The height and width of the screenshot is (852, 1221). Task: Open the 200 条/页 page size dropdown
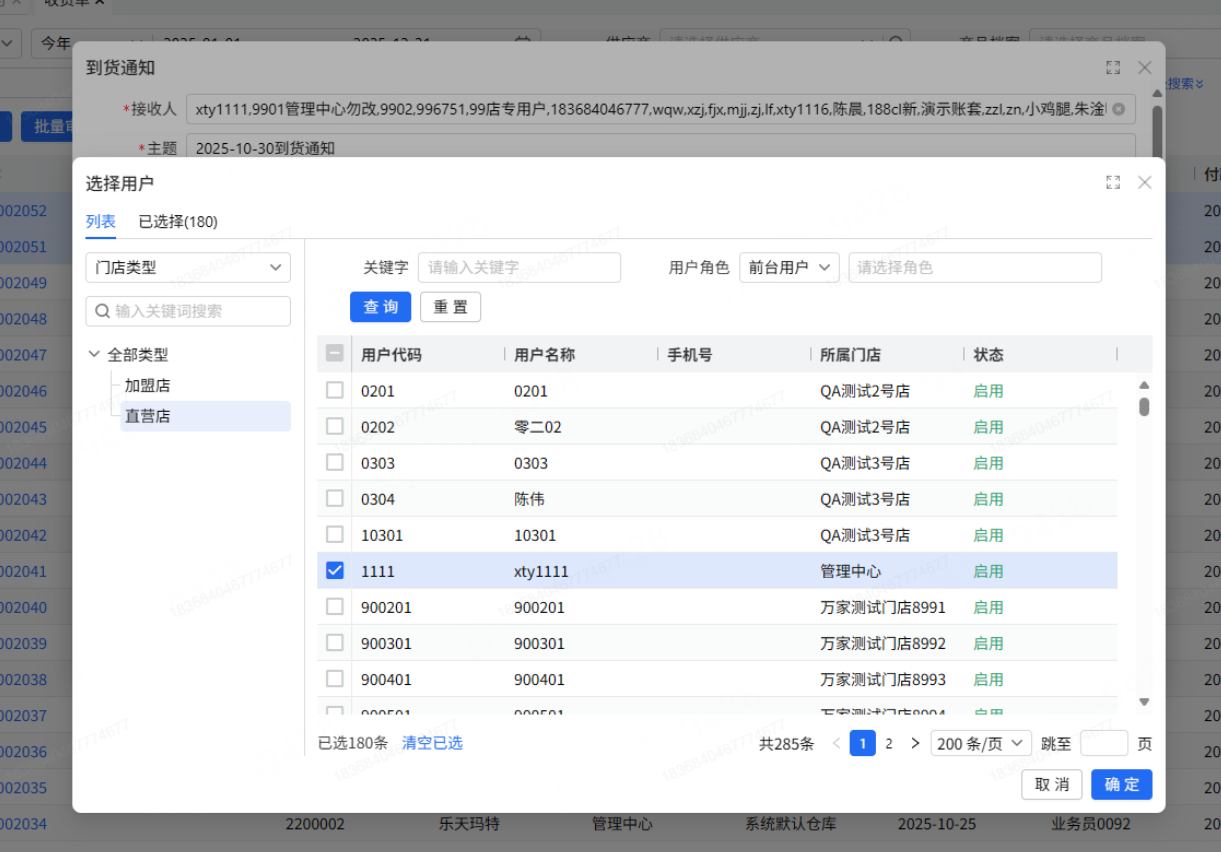pos(980,743)
